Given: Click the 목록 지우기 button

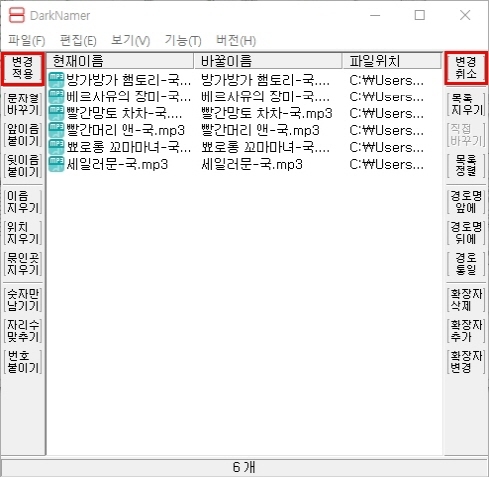Looking at the screenshot, I should coord(466,104).
